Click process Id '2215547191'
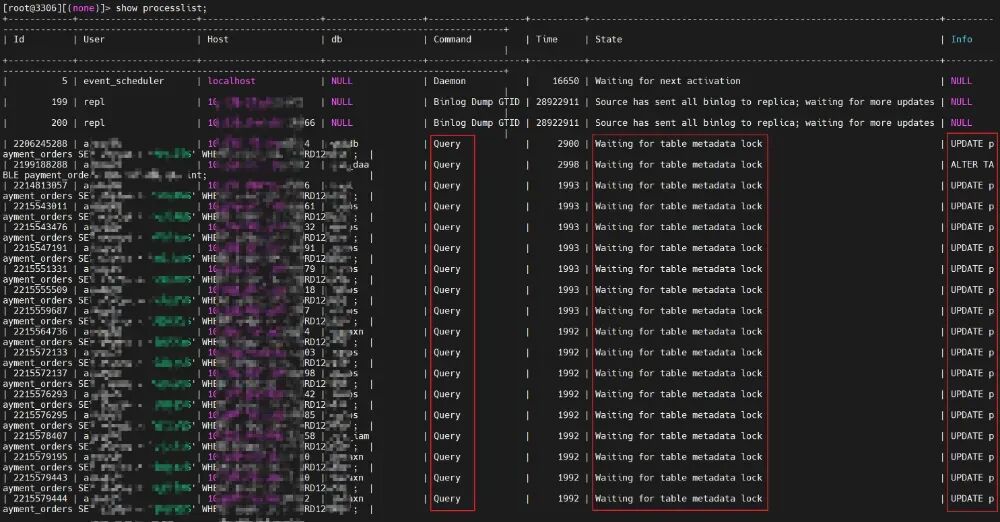This screenshot has width=1000, height=522. pos(40,248)
